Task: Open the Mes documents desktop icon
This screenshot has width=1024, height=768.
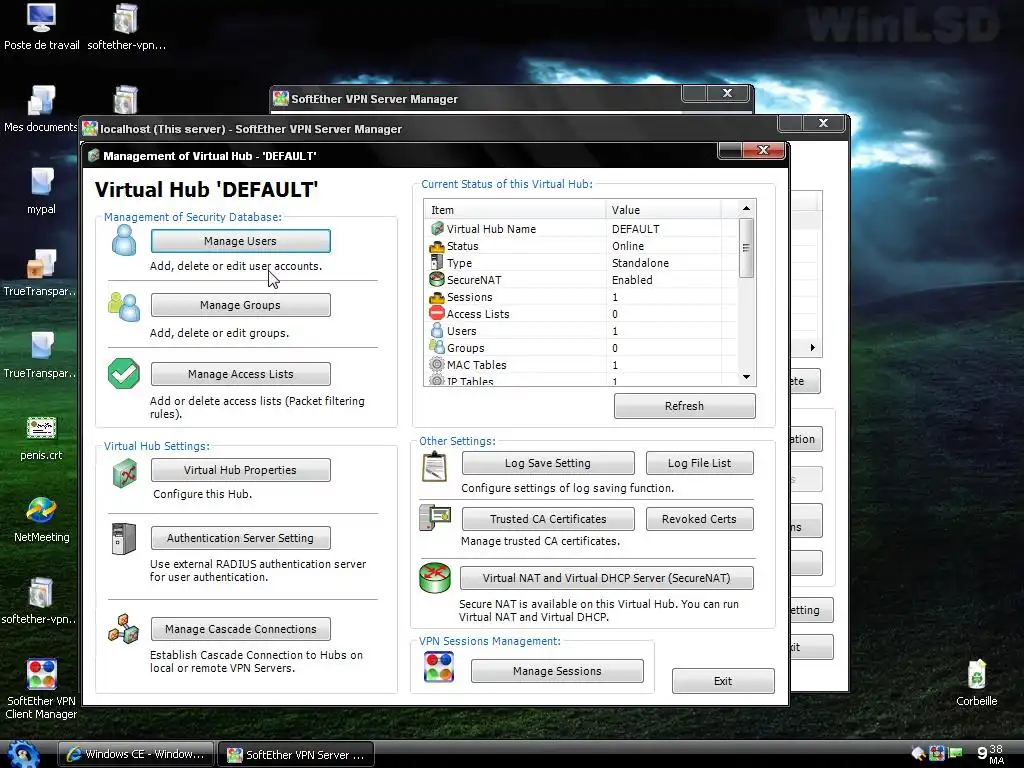Action: point(40,110)
